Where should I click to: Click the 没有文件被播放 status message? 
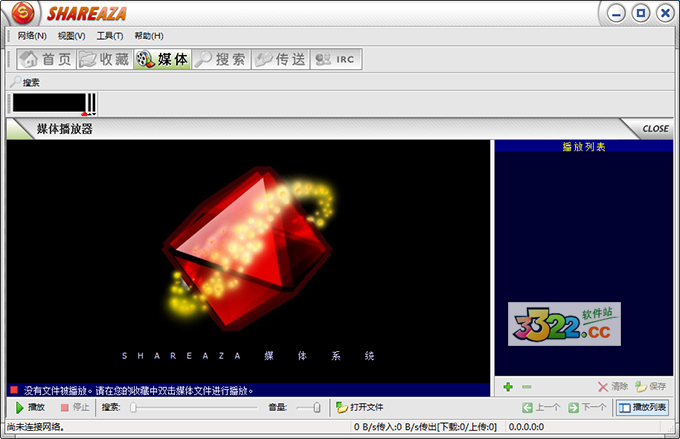point(138,390)
